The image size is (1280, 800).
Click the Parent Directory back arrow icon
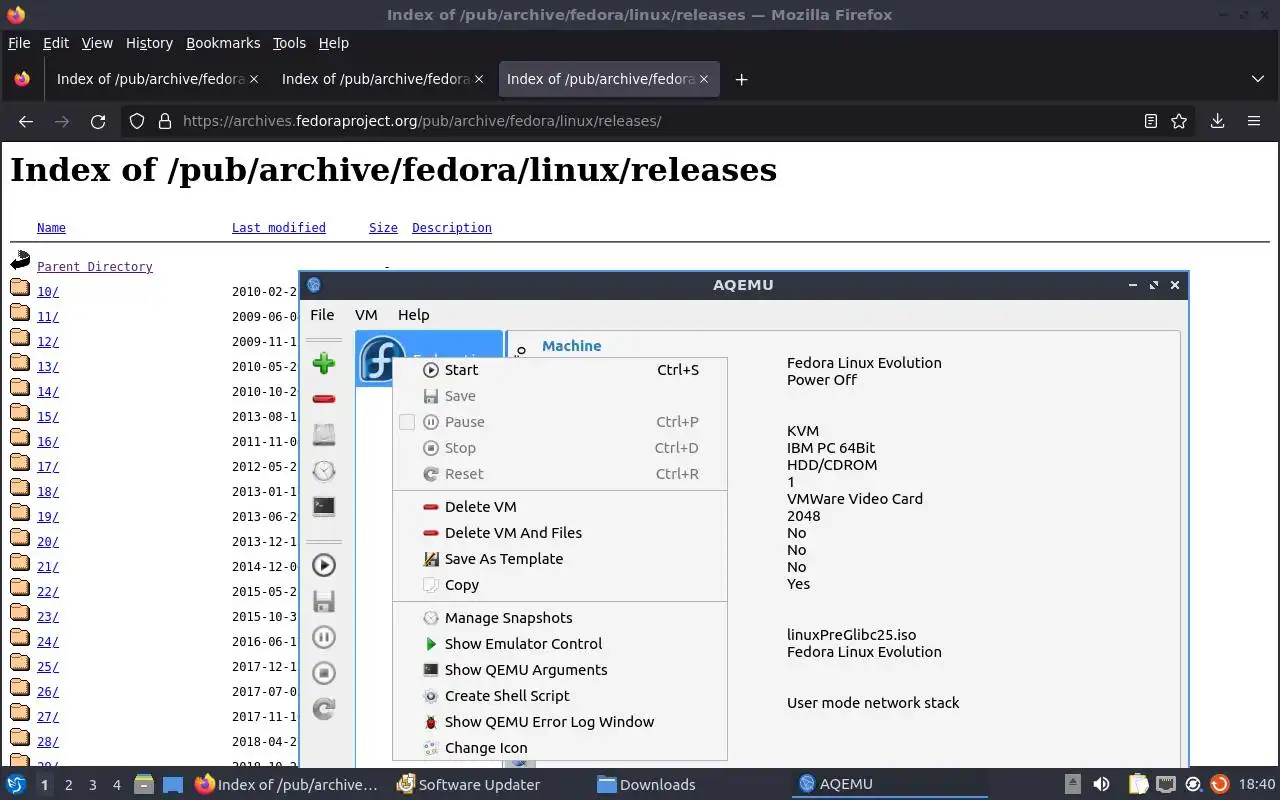tap(20, 263)
